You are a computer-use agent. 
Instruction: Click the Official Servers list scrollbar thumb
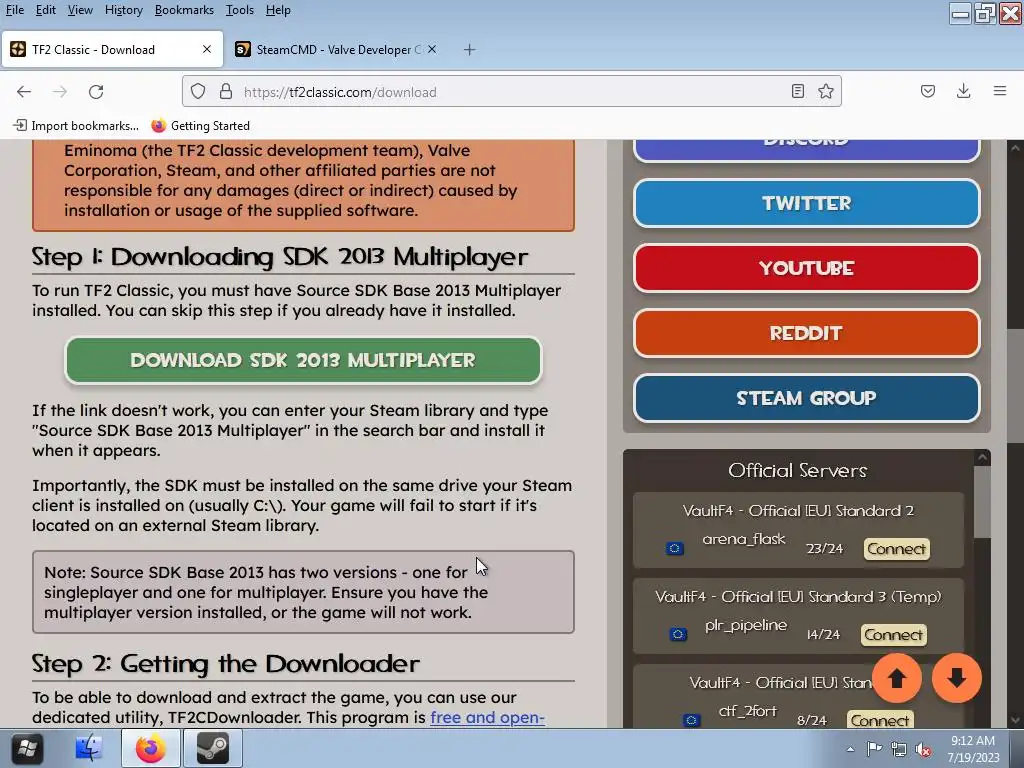pos(982,502)
